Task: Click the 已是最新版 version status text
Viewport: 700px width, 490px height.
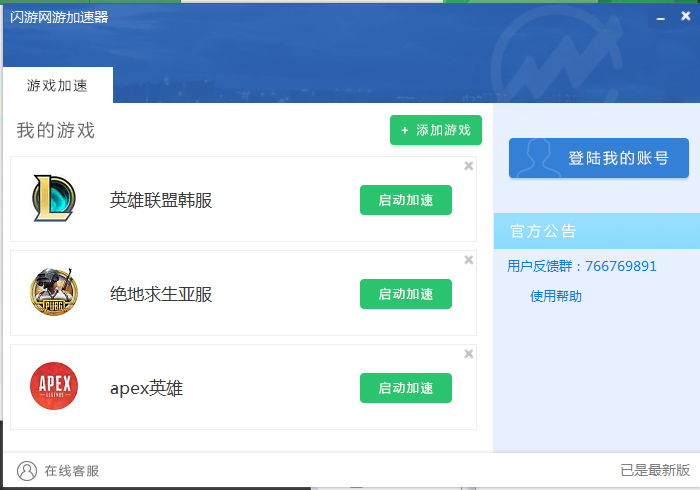Action: pyautogui.click(x=654, y=470)
